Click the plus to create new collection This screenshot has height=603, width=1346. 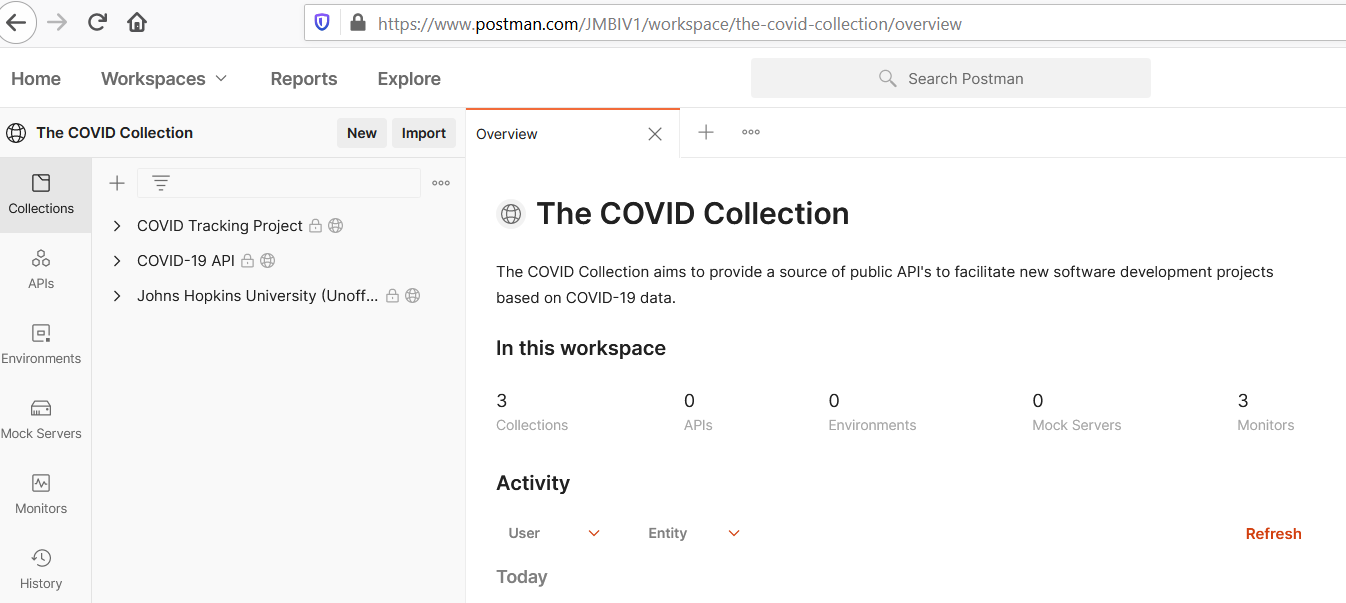[117, 183]
